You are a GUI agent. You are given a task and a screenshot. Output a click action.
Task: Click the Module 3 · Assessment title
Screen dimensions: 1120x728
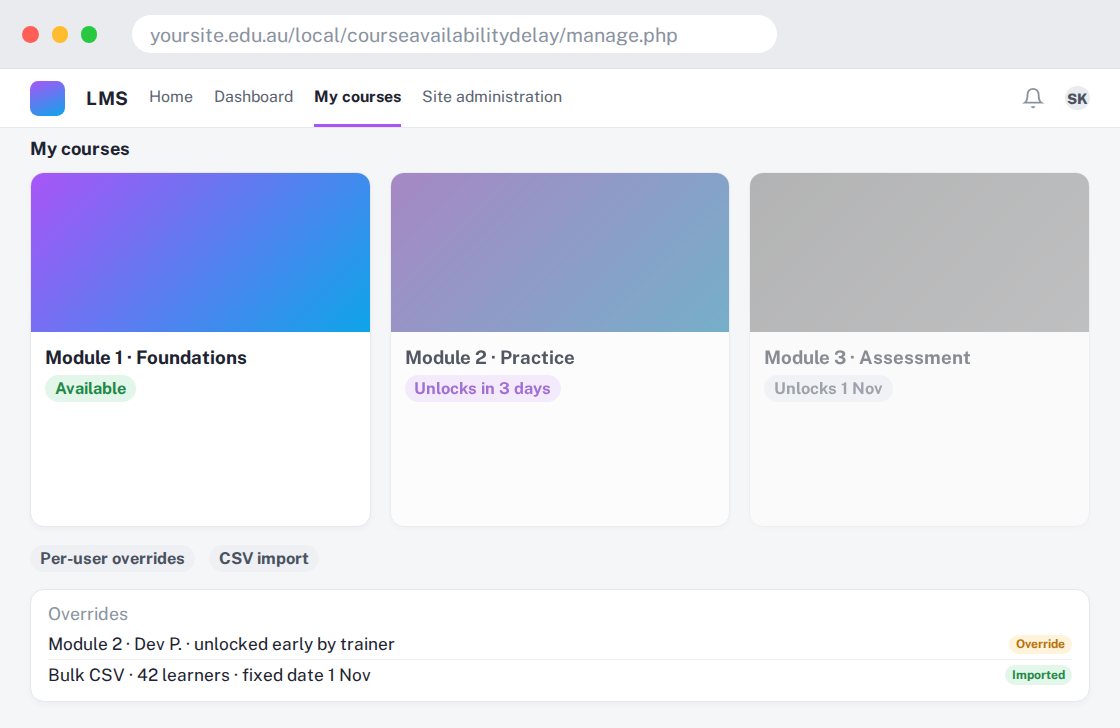(867, 357)
